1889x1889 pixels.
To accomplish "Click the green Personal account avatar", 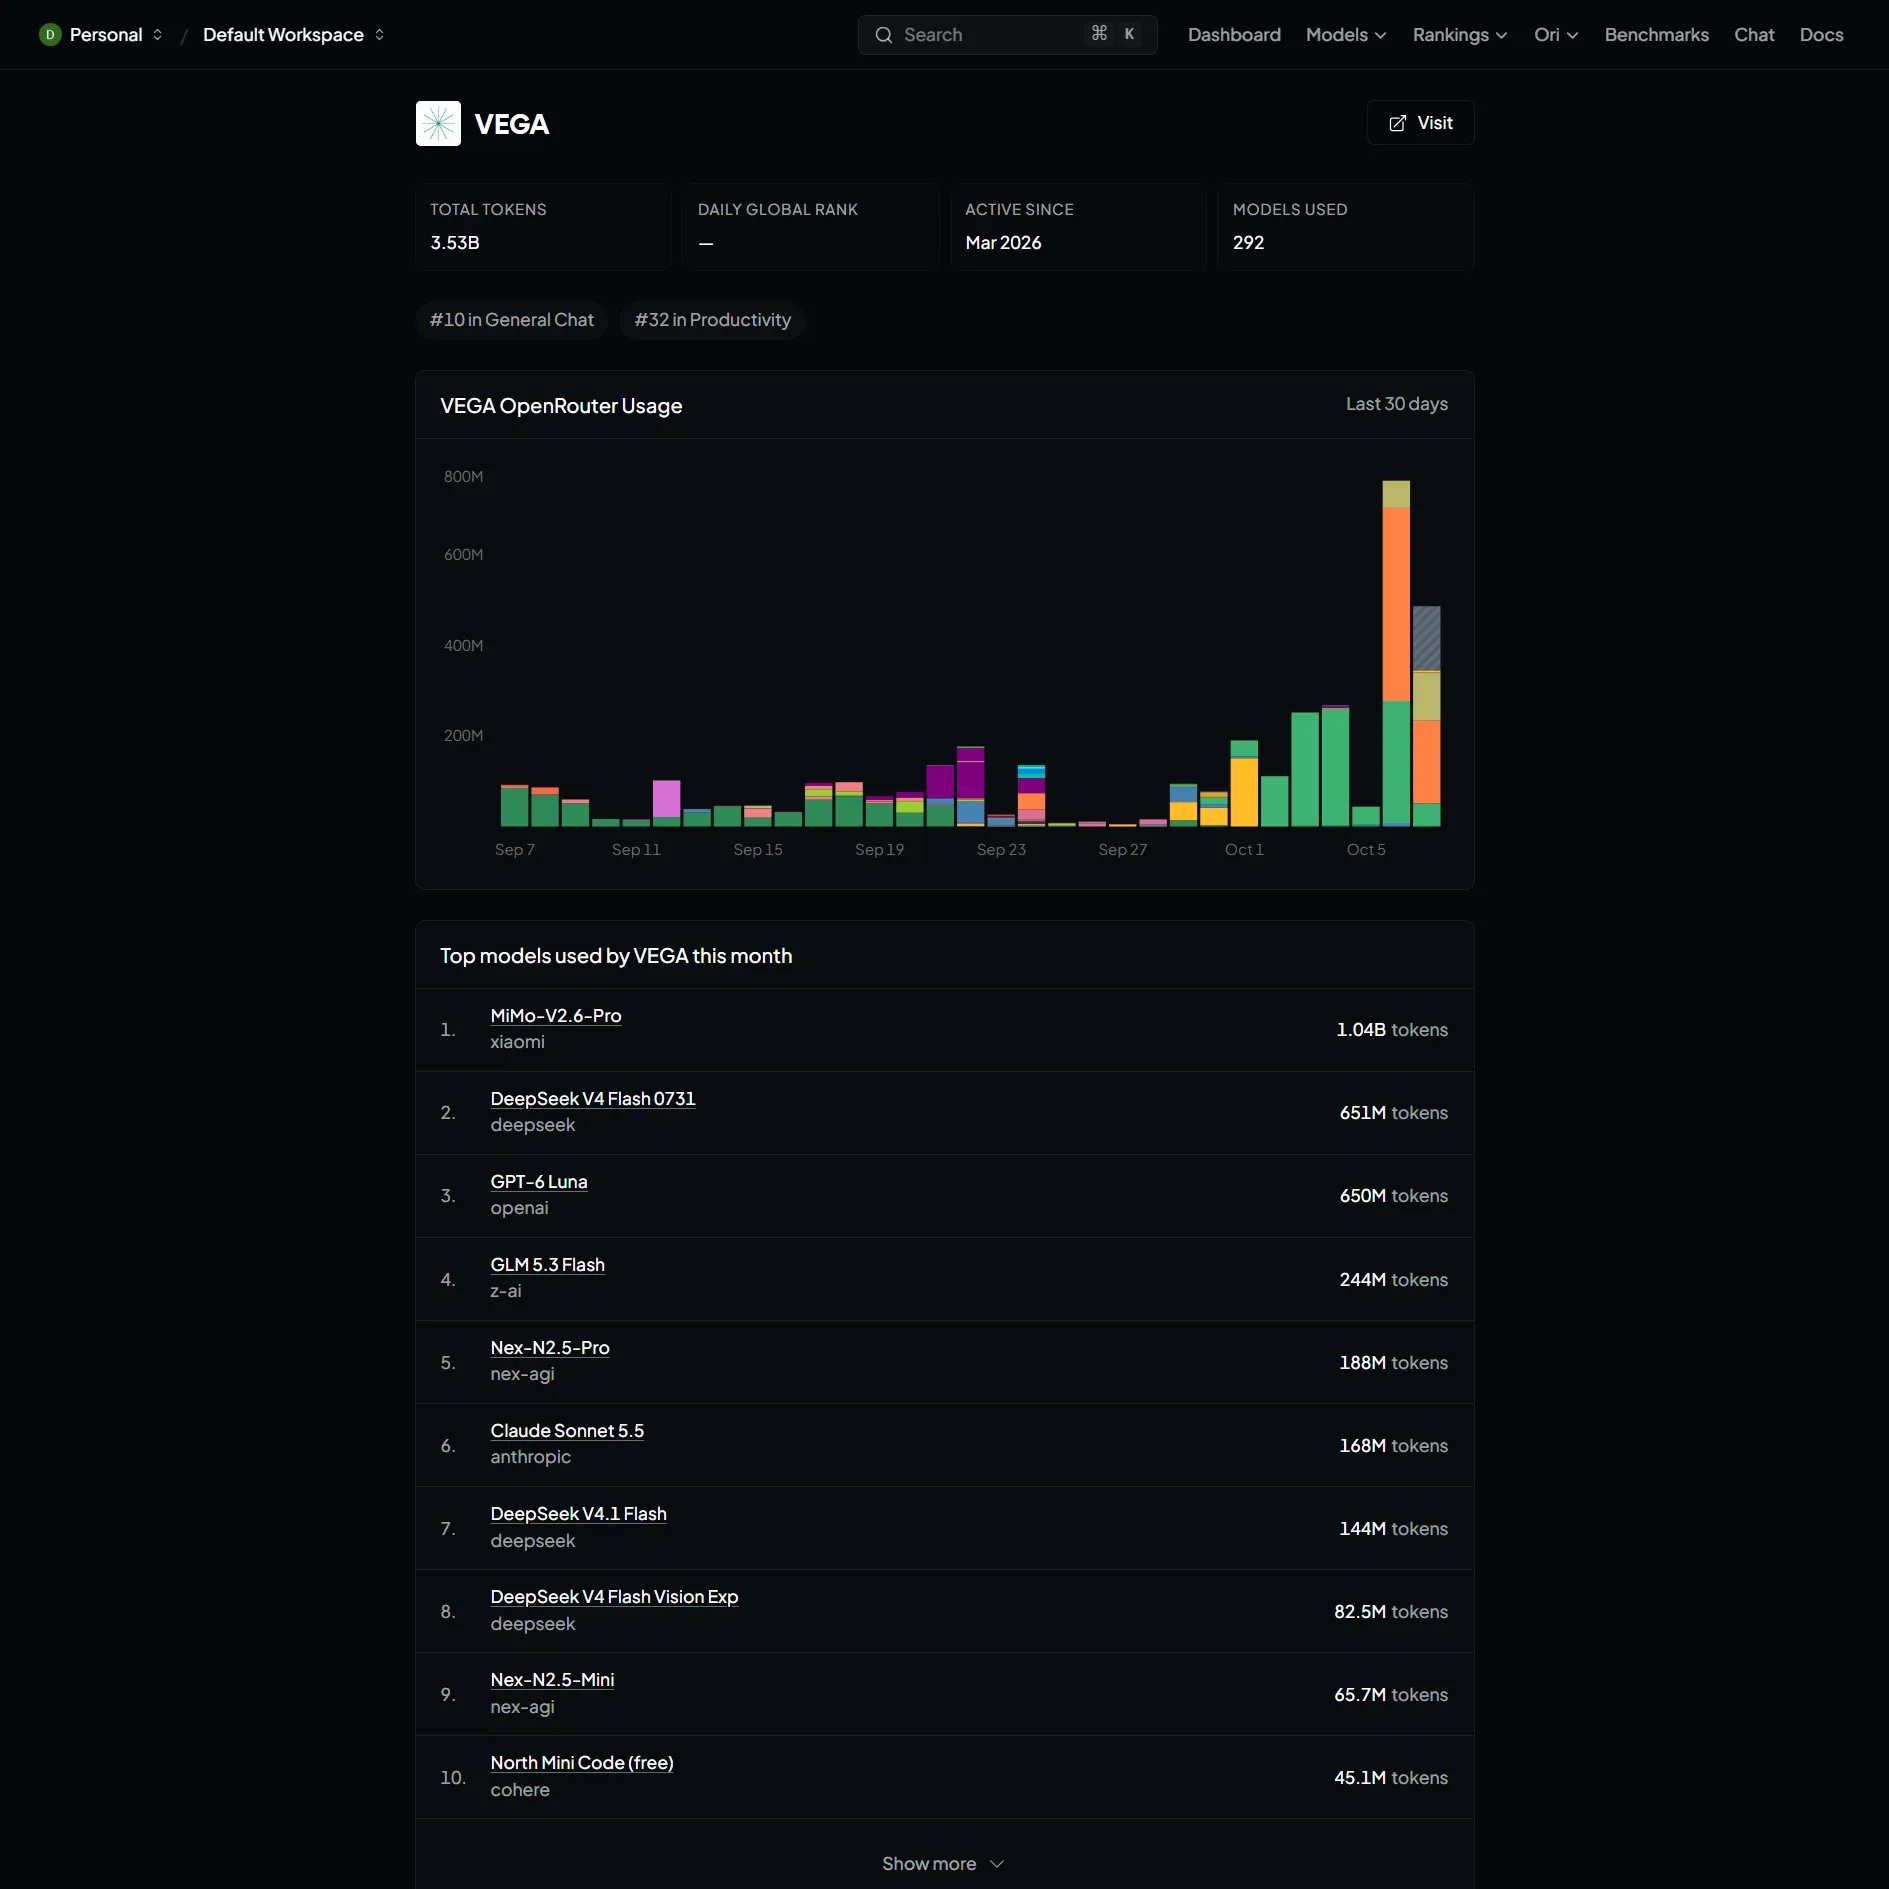I will pyautogui.click(x=50, y=35).
